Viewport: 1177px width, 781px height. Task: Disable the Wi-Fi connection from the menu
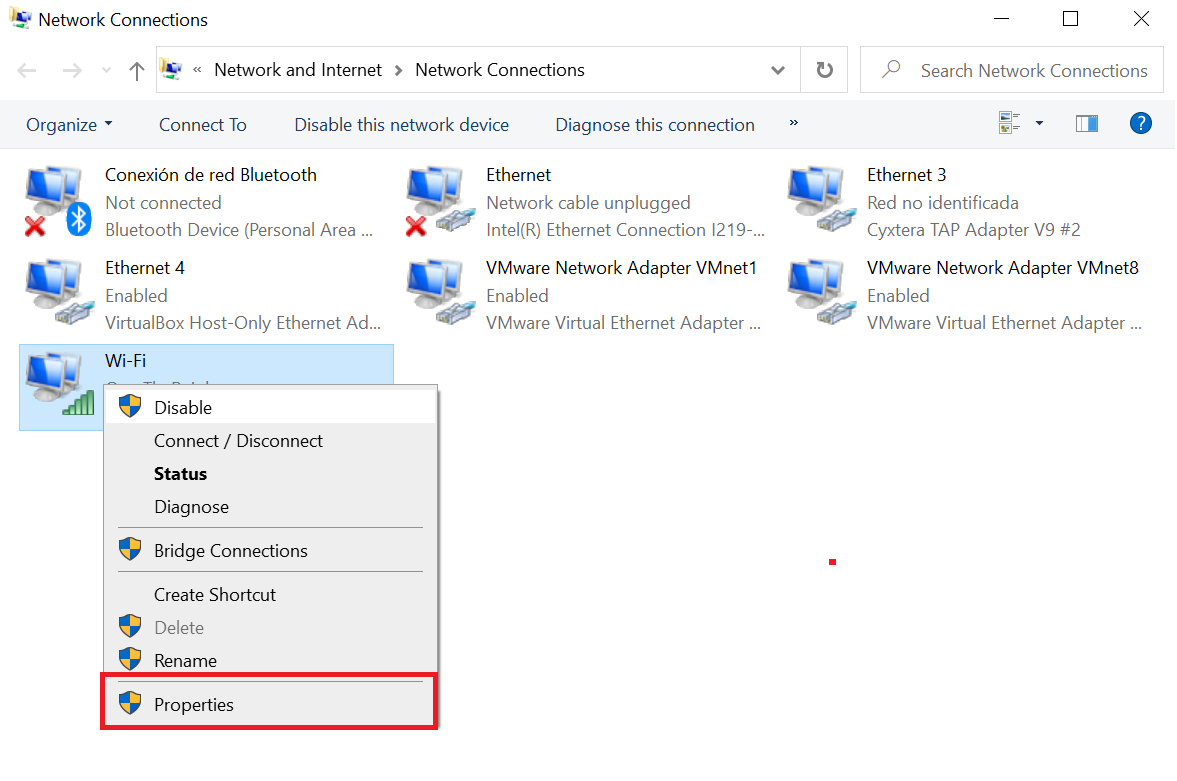pyautogui.click(x=182, y=406)
